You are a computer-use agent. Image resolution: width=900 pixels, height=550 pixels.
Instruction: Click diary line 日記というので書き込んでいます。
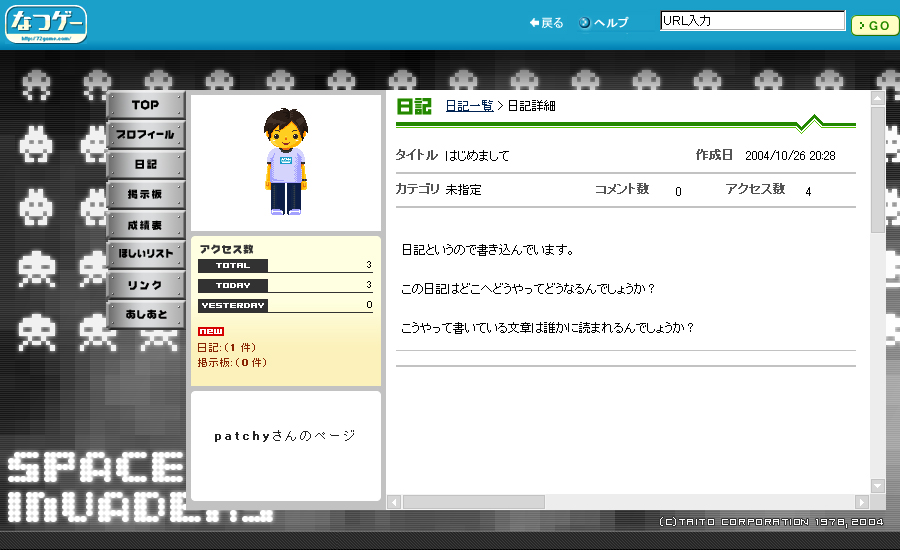point(487,250)
